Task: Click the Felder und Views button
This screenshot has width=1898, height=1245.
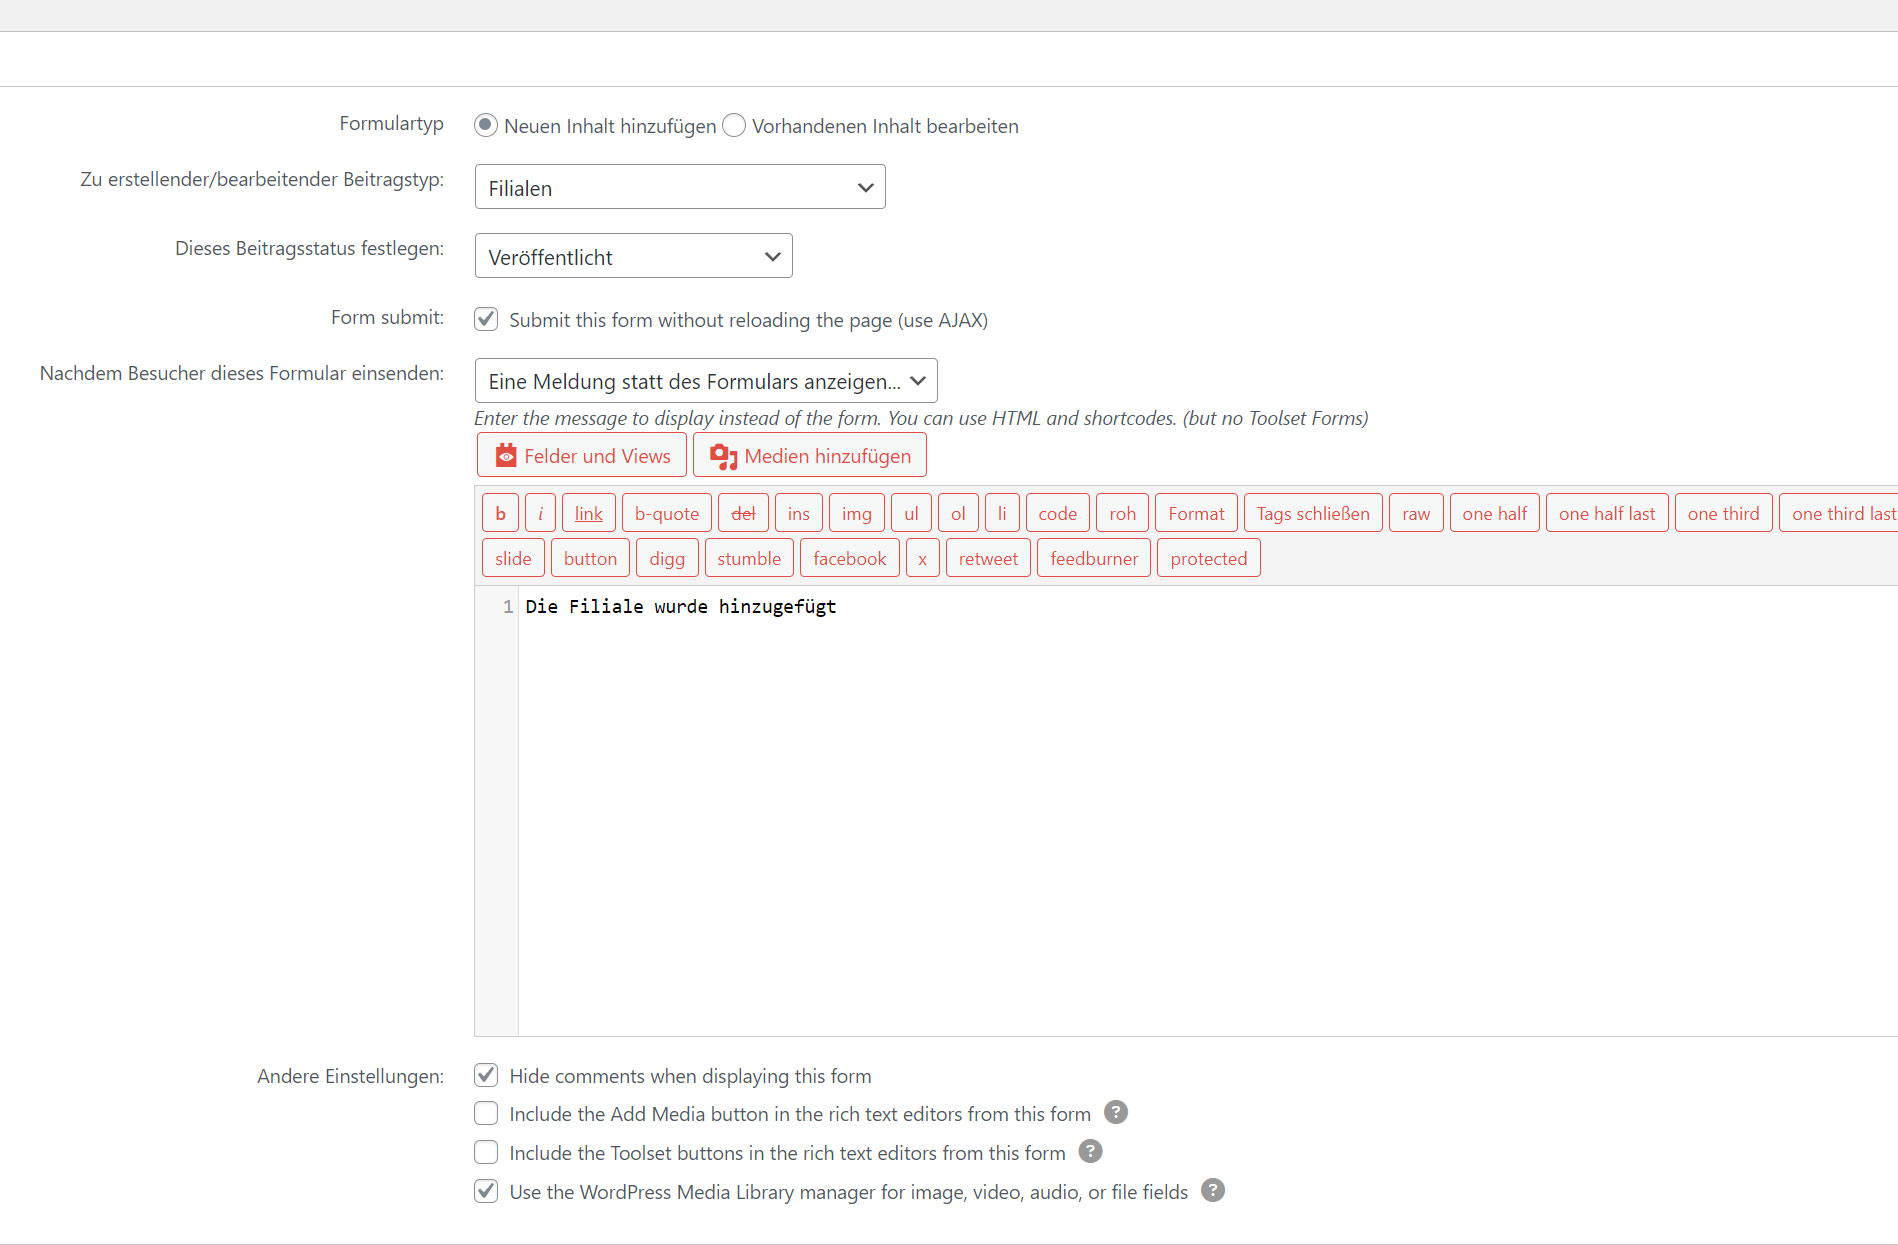Action: click(x=582, y=455)
